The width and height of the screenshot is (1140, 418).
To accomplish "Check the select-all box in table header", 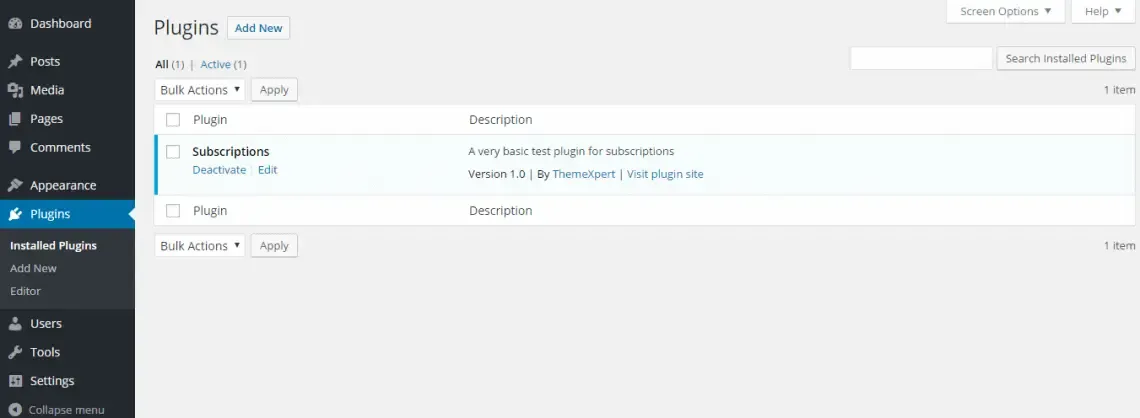I will 173,120.
